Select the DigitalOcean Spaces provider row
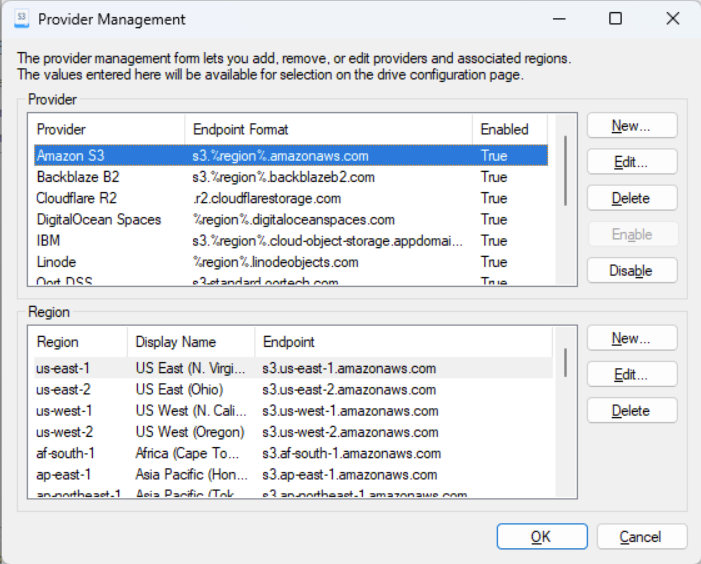The width and height of the screenshot is (701, 564). 291,219
